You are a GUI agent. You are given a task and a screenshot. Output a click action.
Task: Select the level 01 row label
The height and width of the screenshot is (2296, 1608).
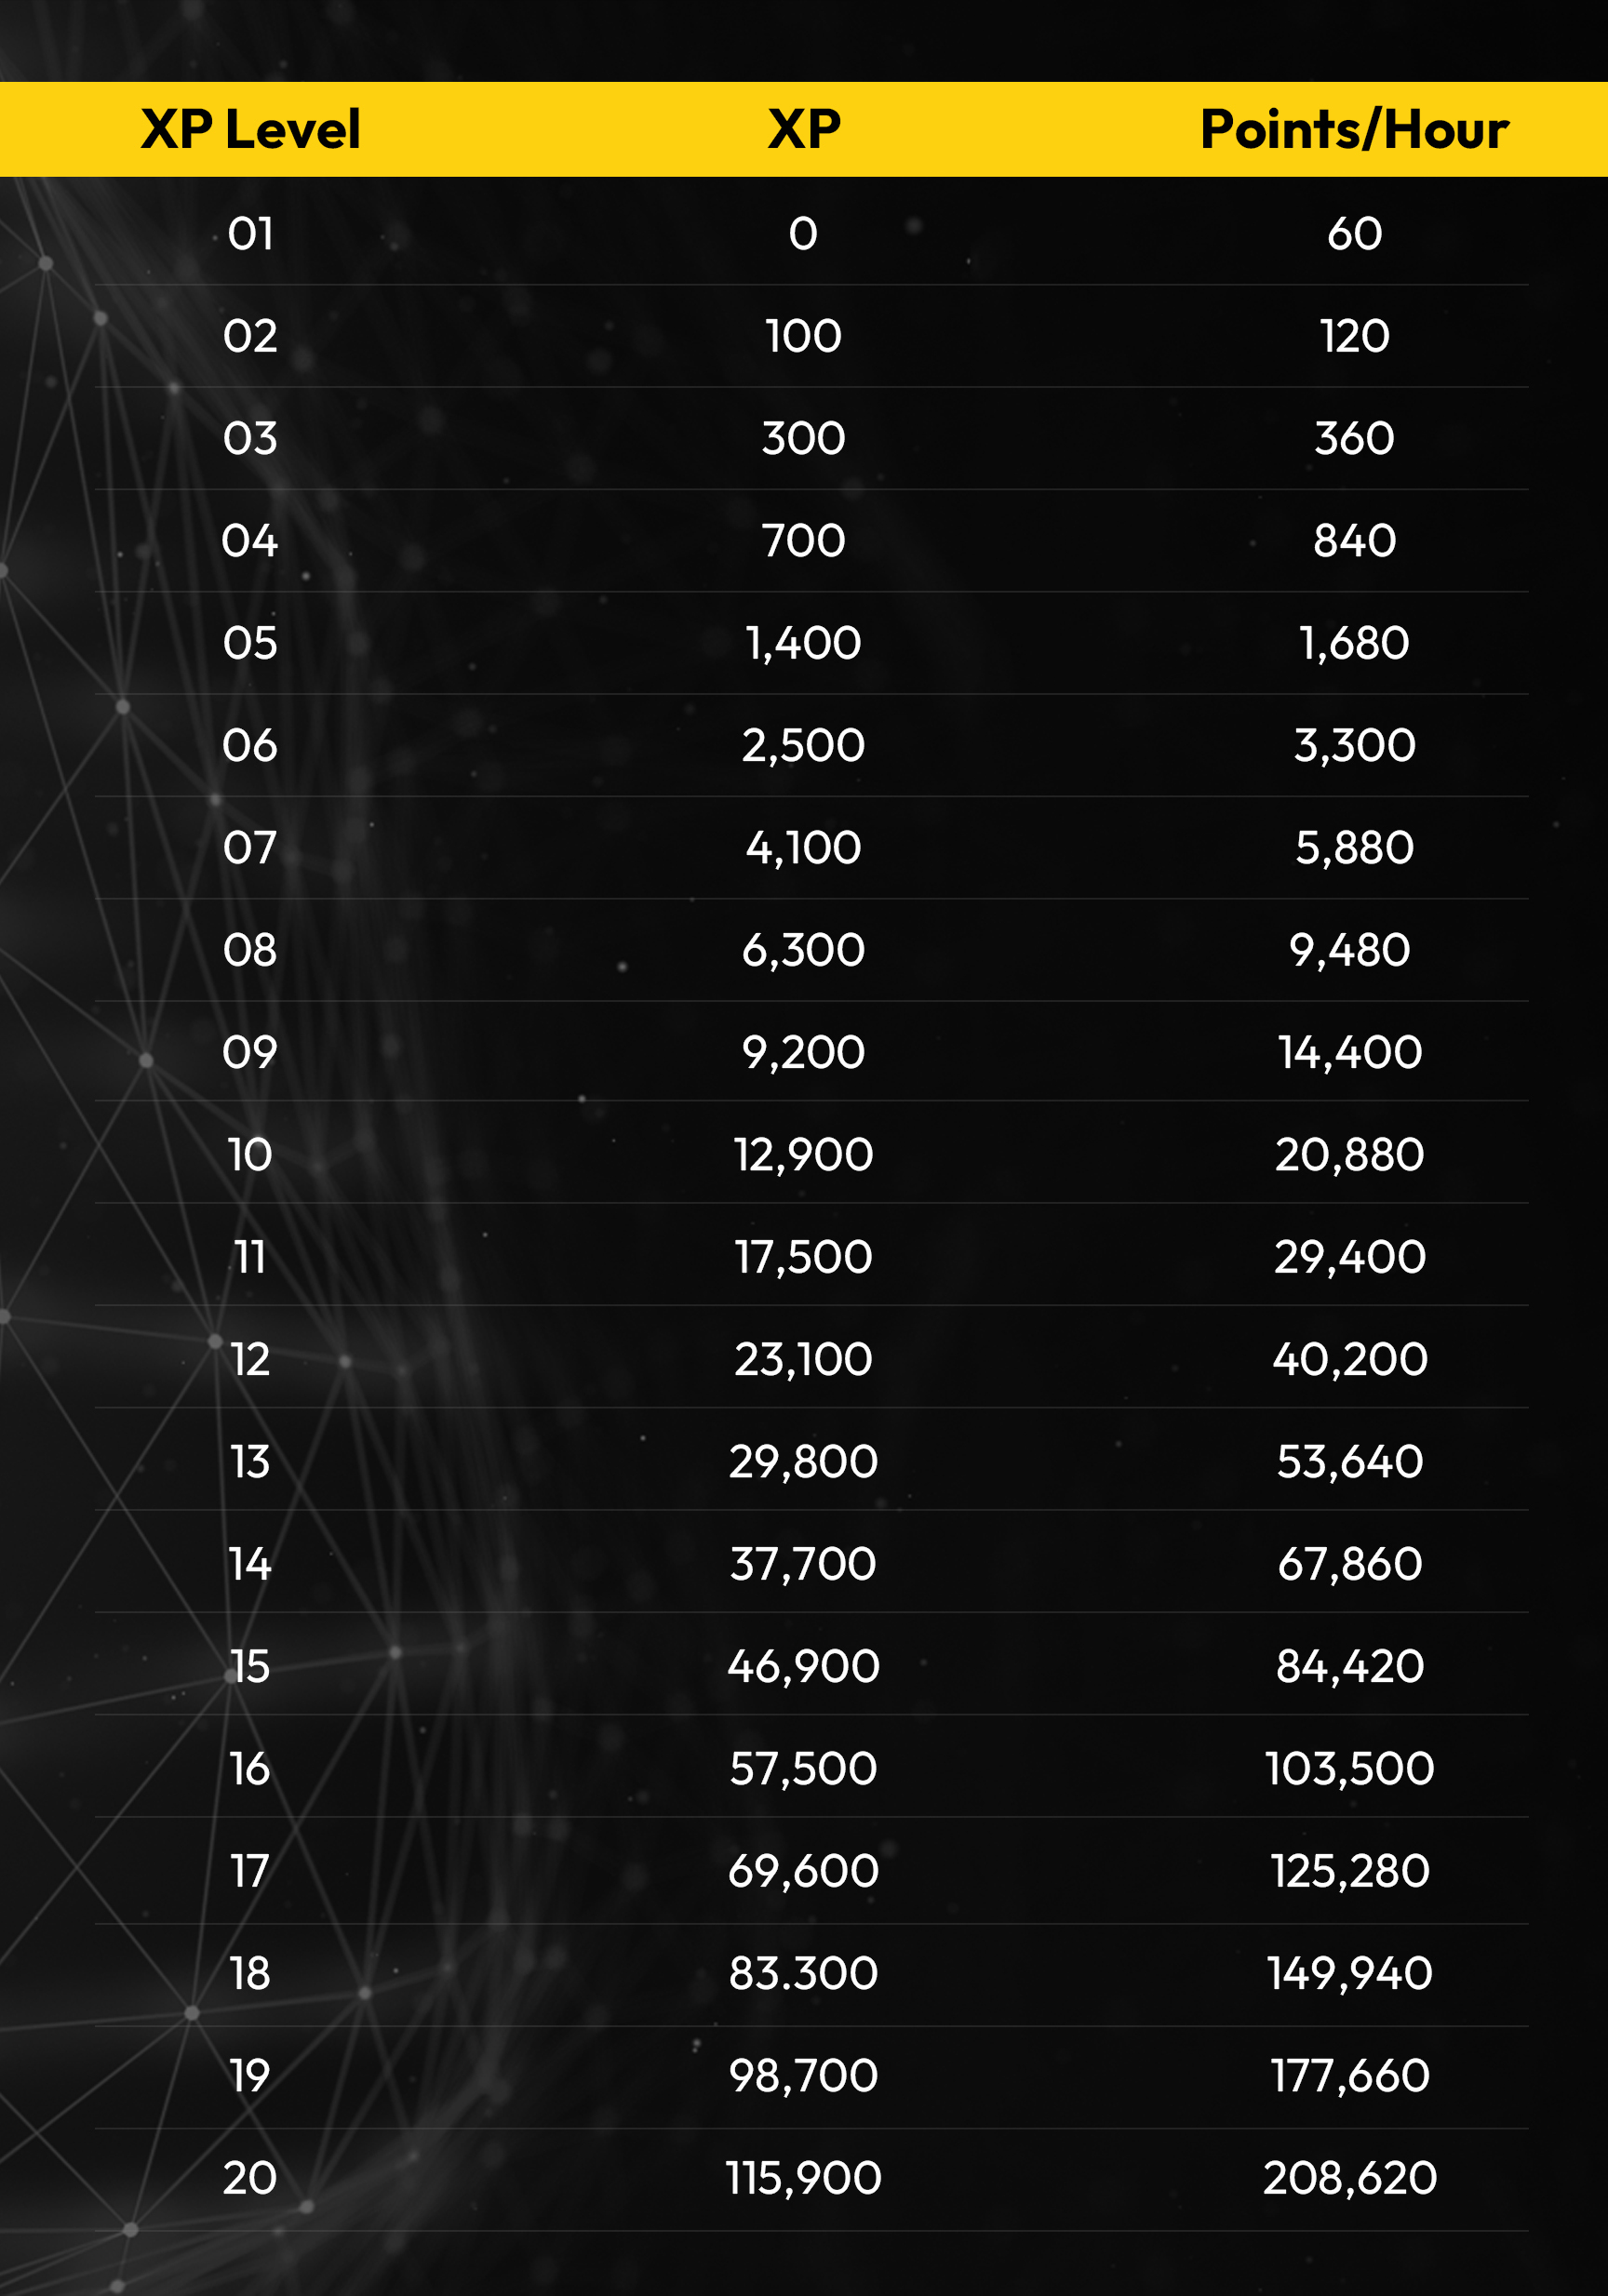point(250,234)
